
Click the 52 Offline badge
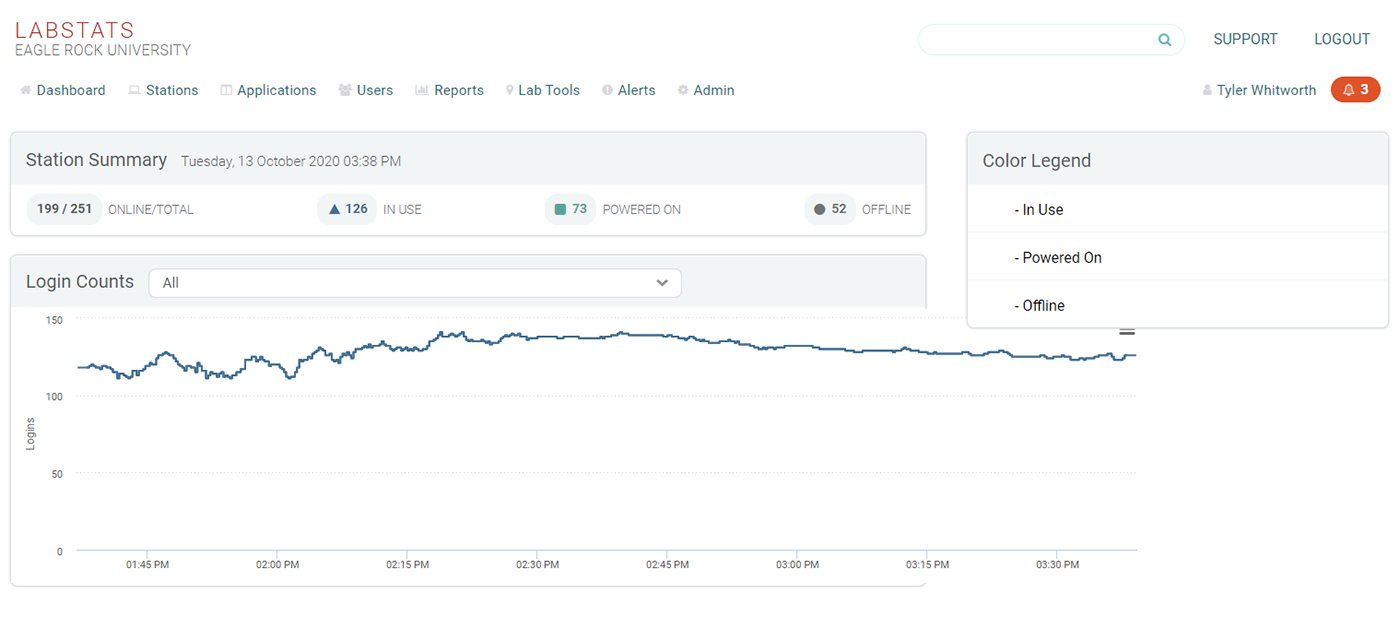830,210
